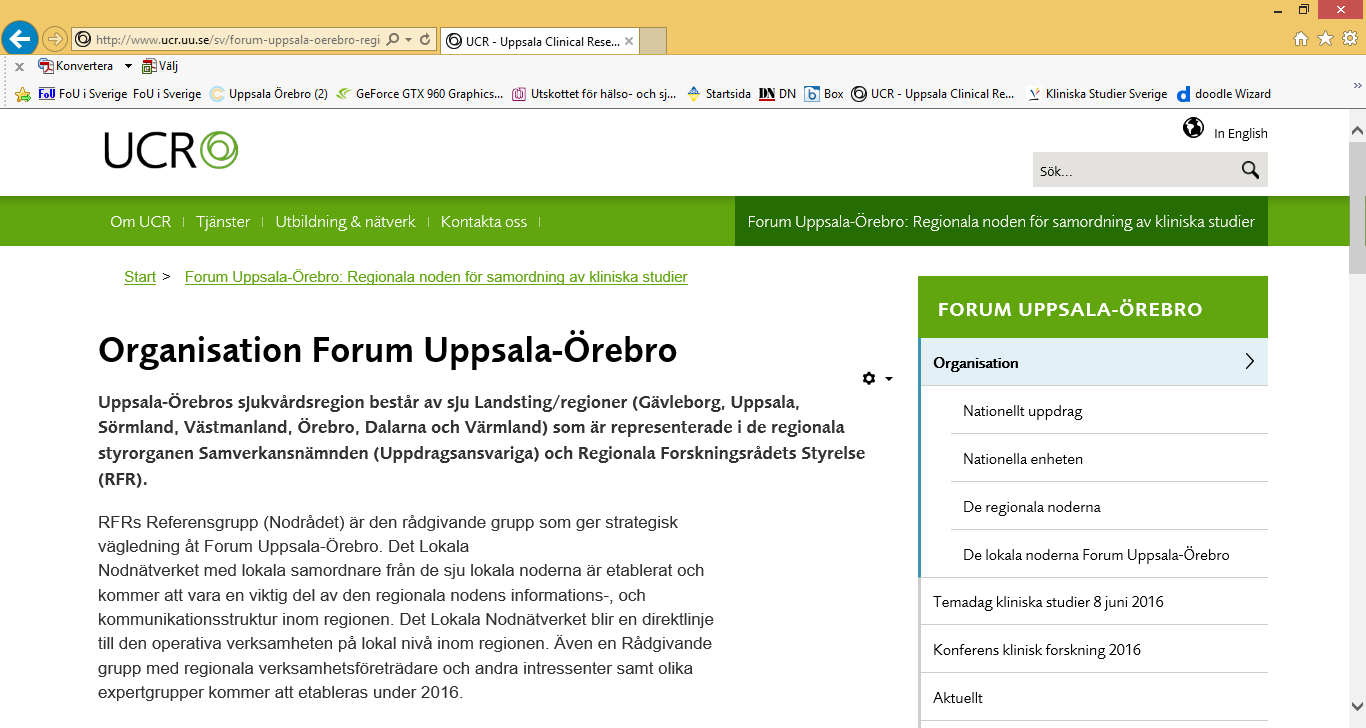Open Uppsala Örebro (2) bookmark
Screen dimensions: 1366x728
269,94
